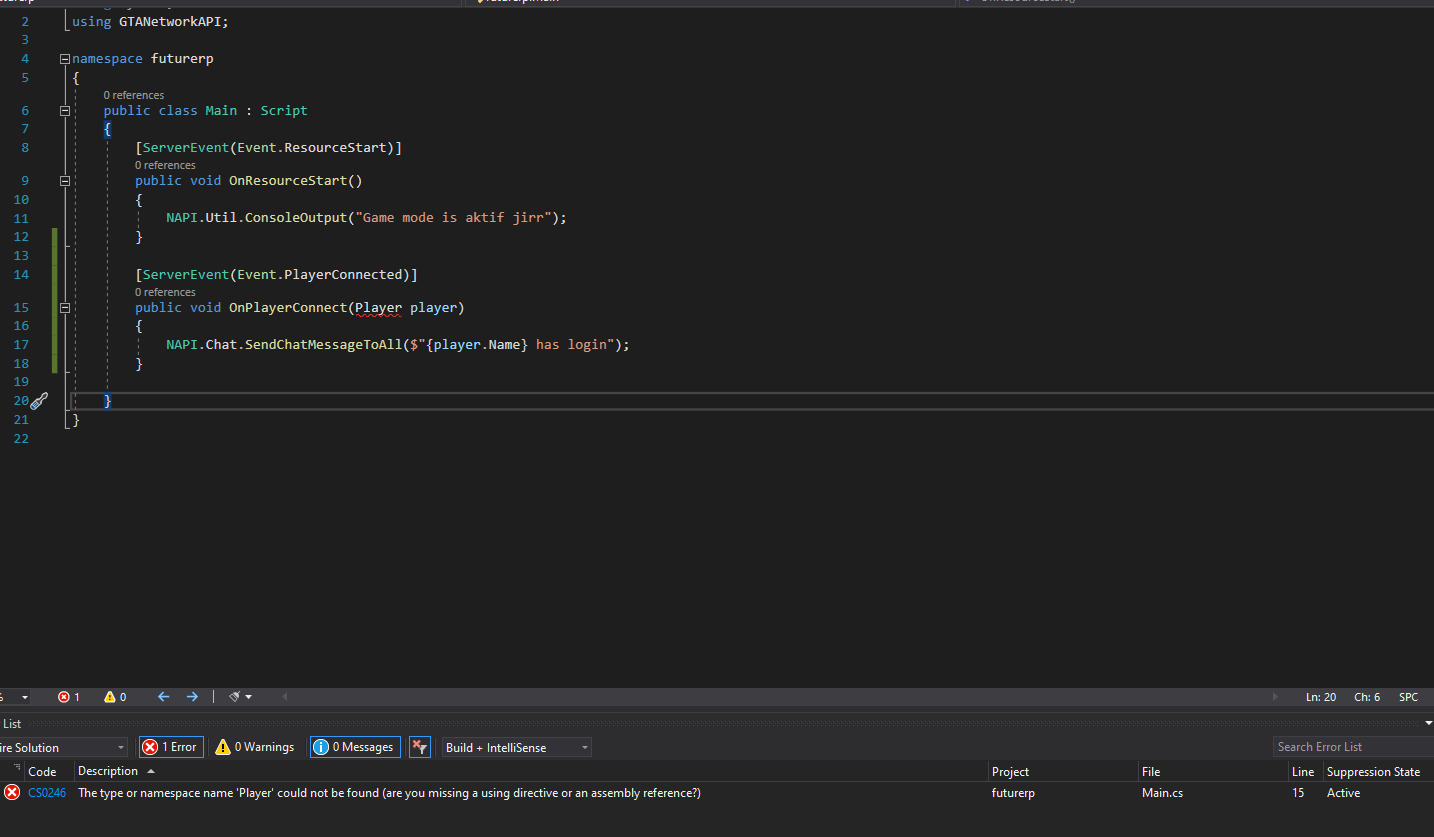Click the error count indicator in the editor toolbar
1434x837 pixels.
pyautogui.click(x=67, y=696)
